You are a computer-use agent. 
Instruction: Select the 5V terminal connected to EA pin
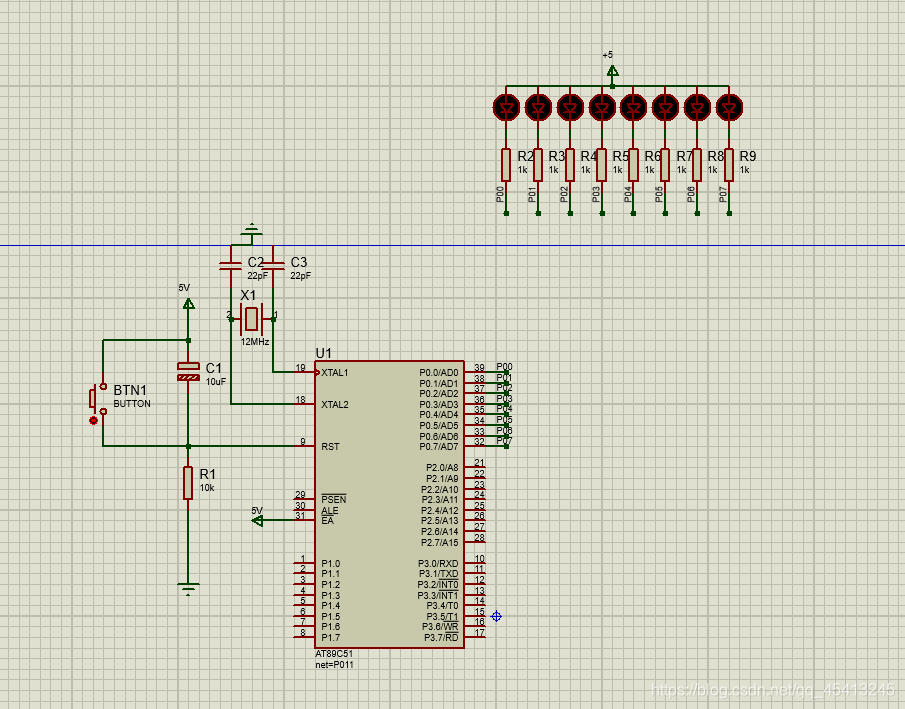coord(258,520)
